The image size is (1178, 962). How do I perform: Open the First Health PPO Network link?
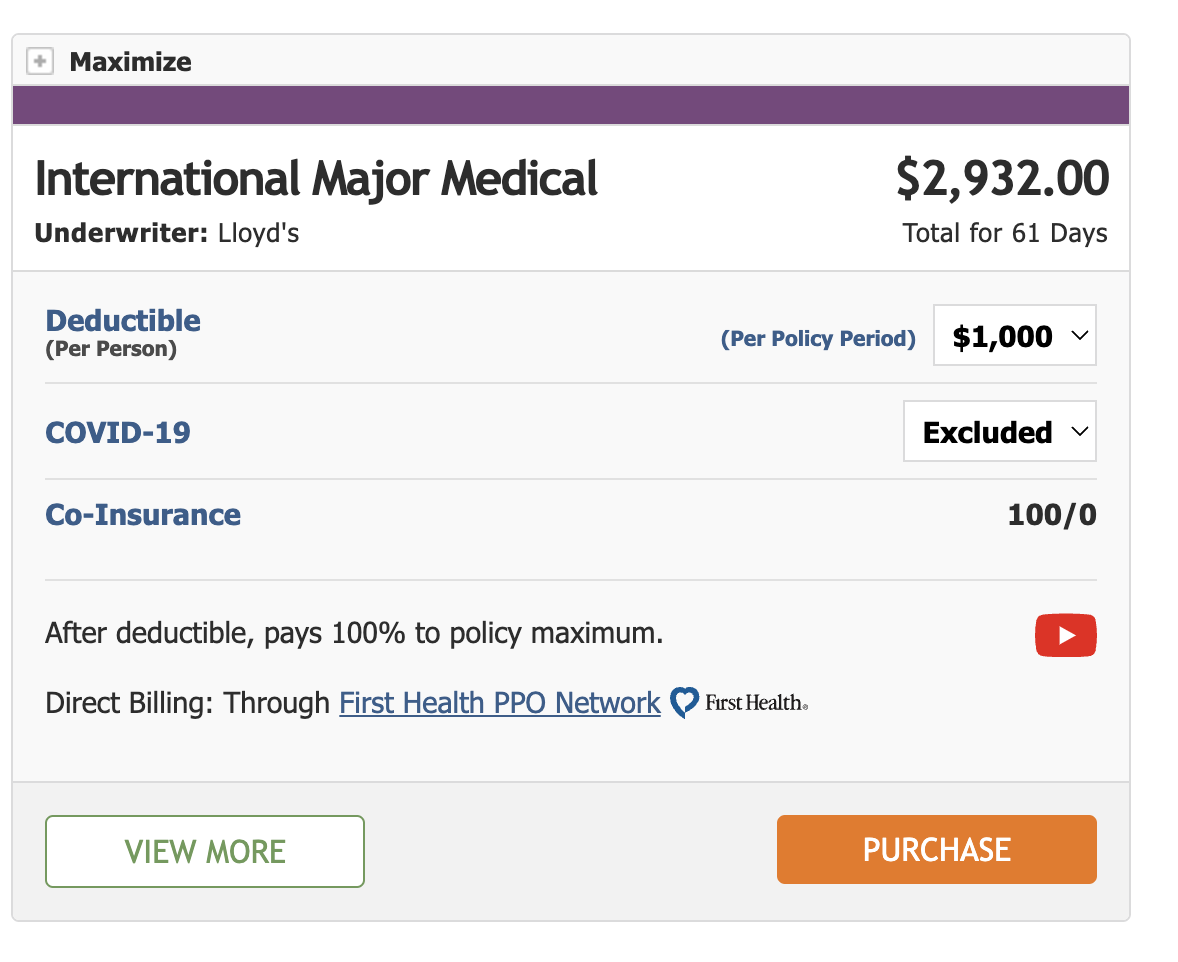pyautogui.click(x=500, y=703)
